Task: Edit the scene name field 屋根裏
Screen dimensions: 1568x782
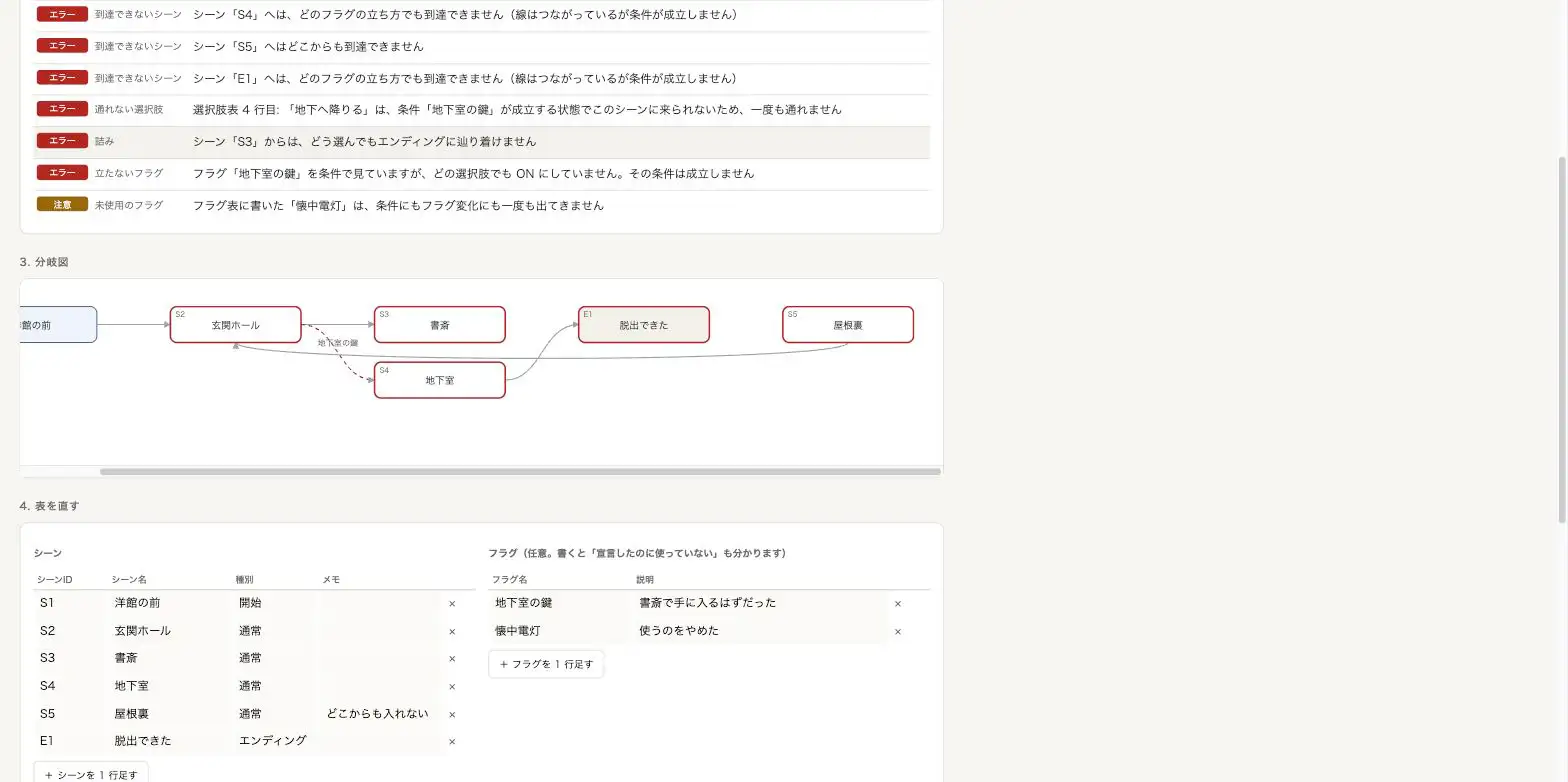Action: coord(169,714)
